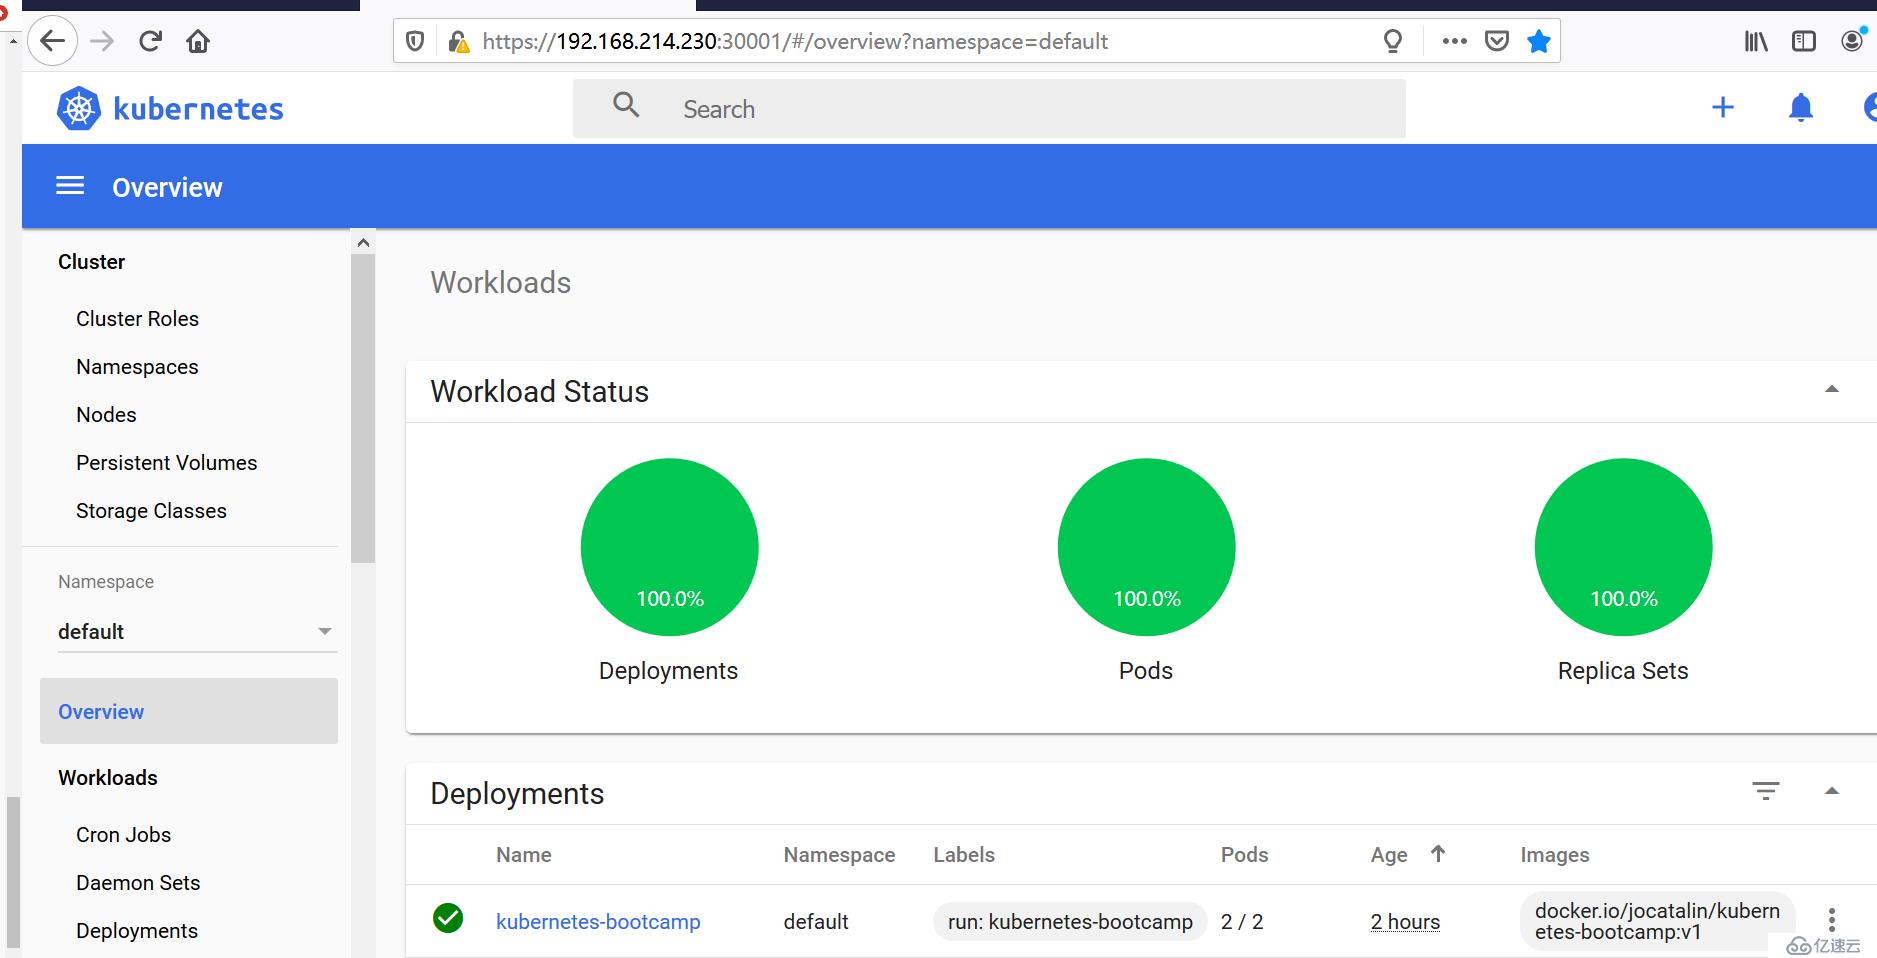Click the Deployments status pie chart

point(669,547)
